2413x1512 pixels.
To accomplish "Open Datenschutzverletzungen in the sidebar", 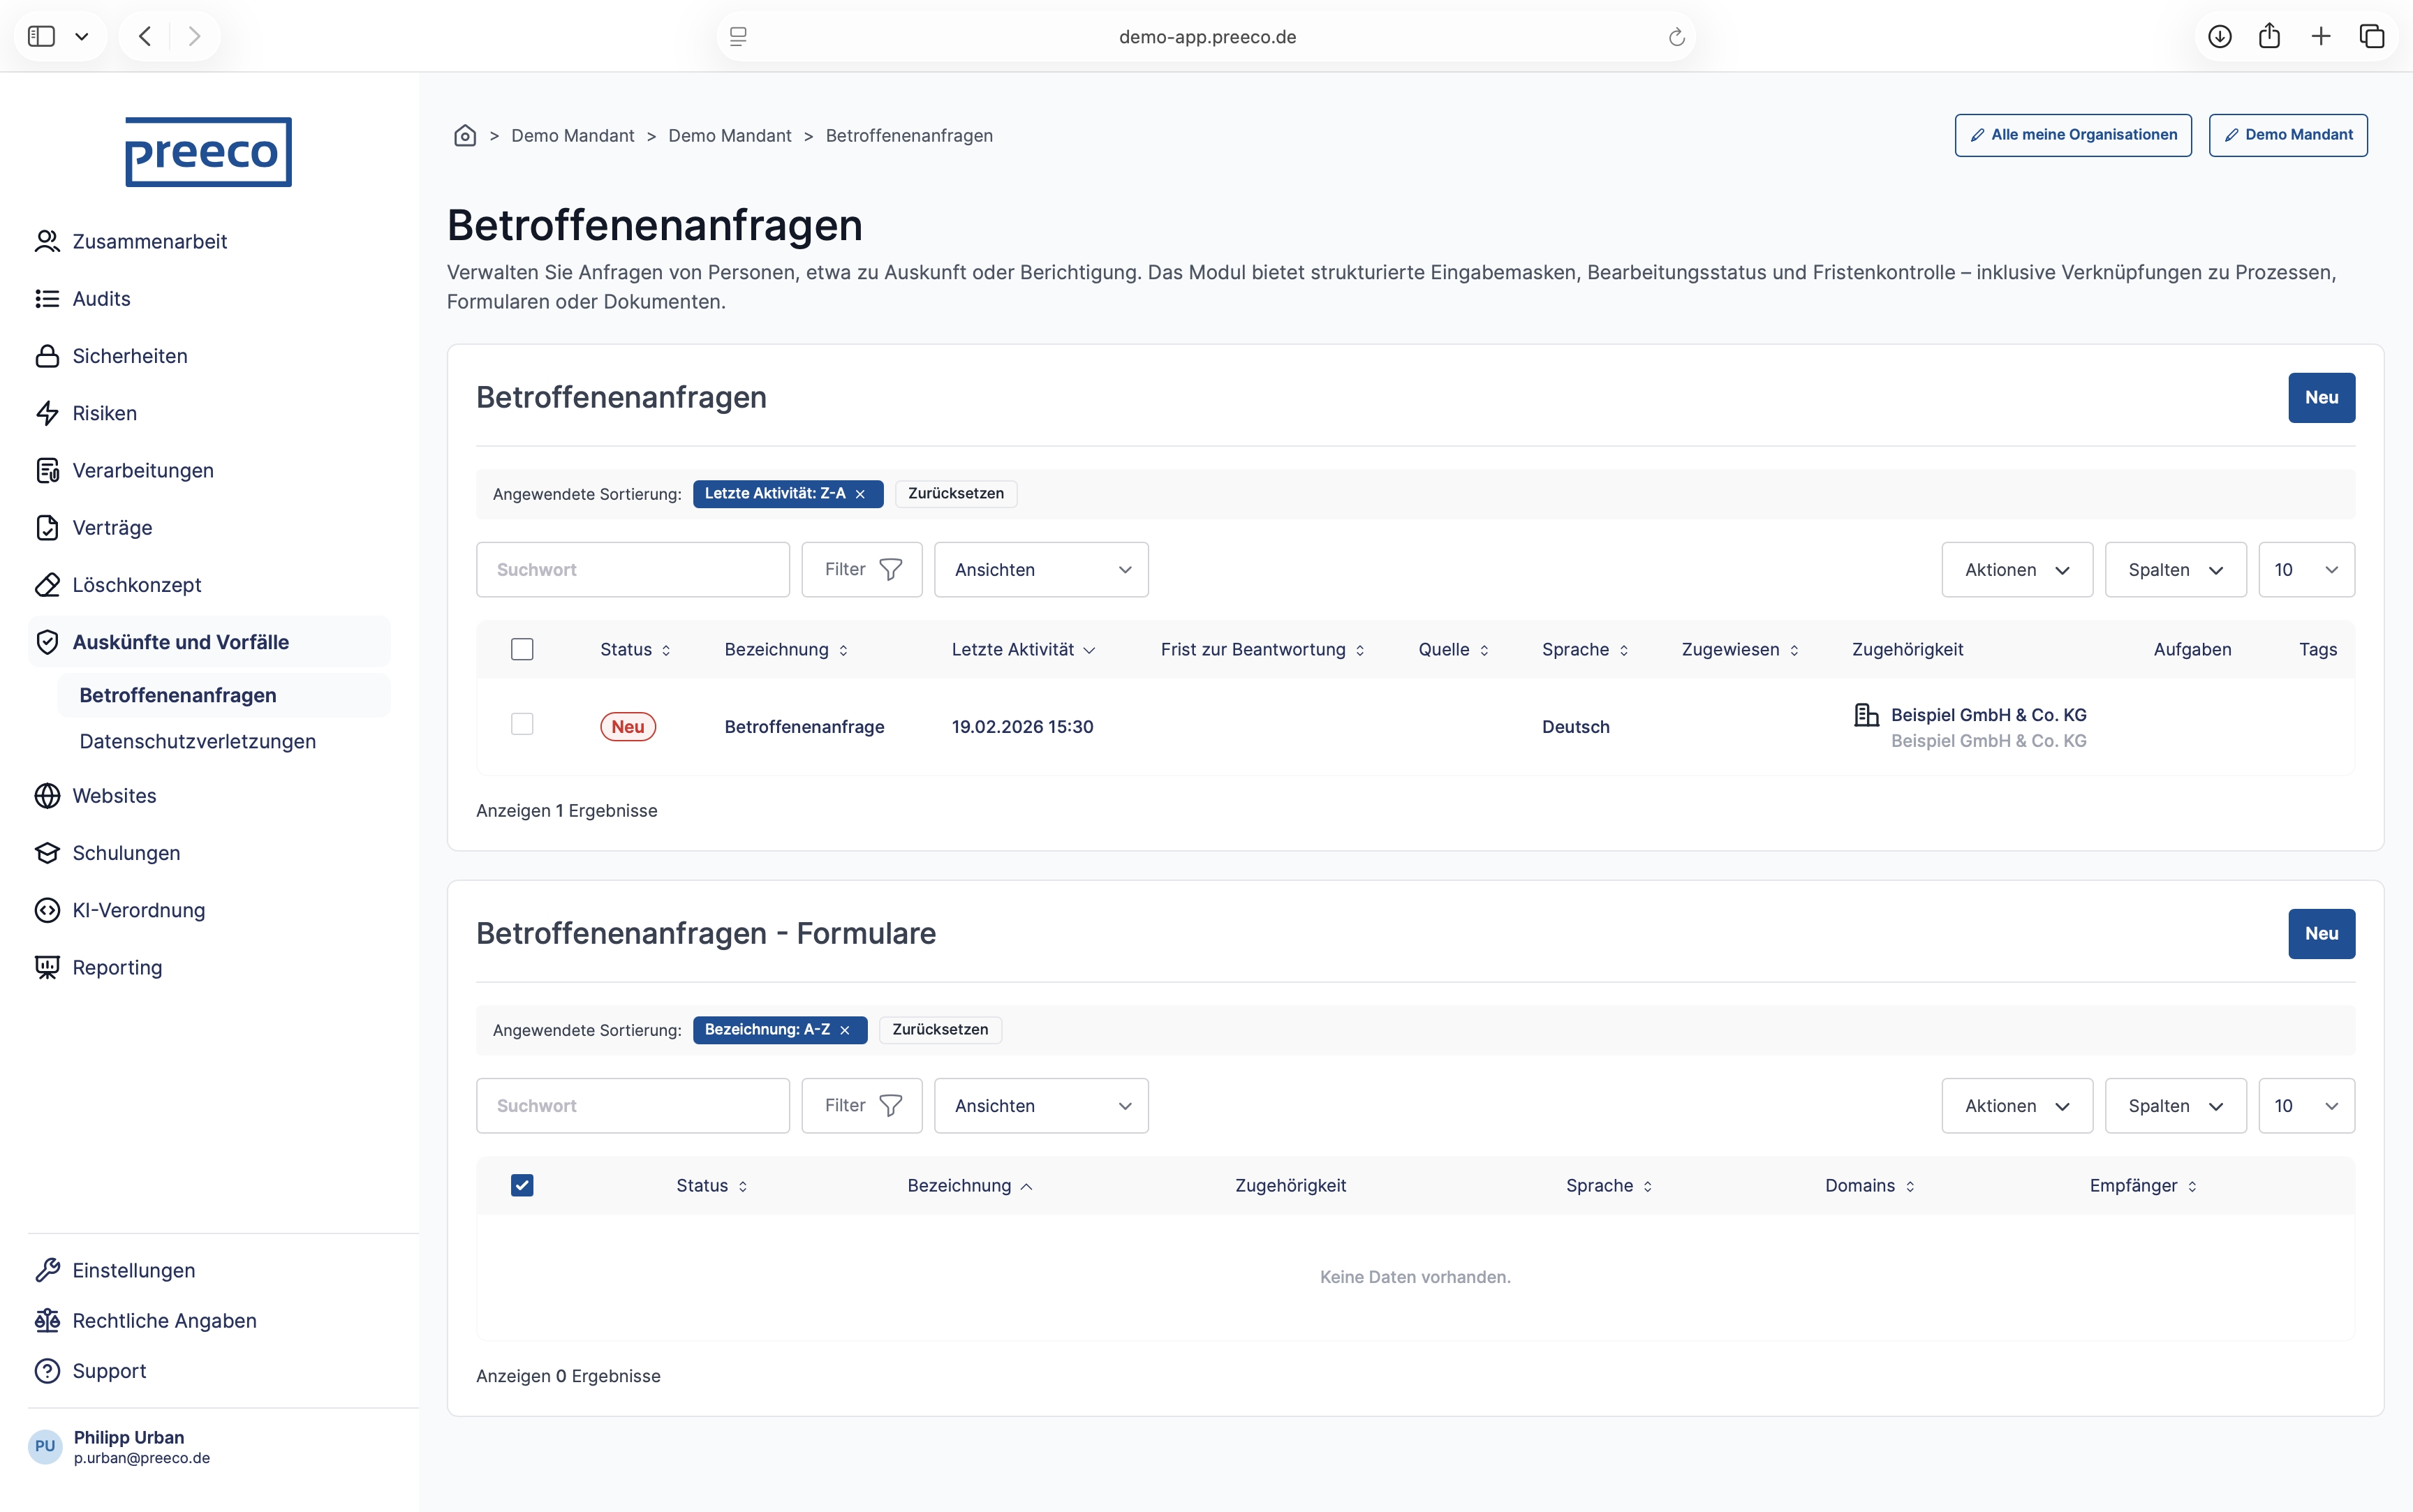I will [x=197, y=741].
